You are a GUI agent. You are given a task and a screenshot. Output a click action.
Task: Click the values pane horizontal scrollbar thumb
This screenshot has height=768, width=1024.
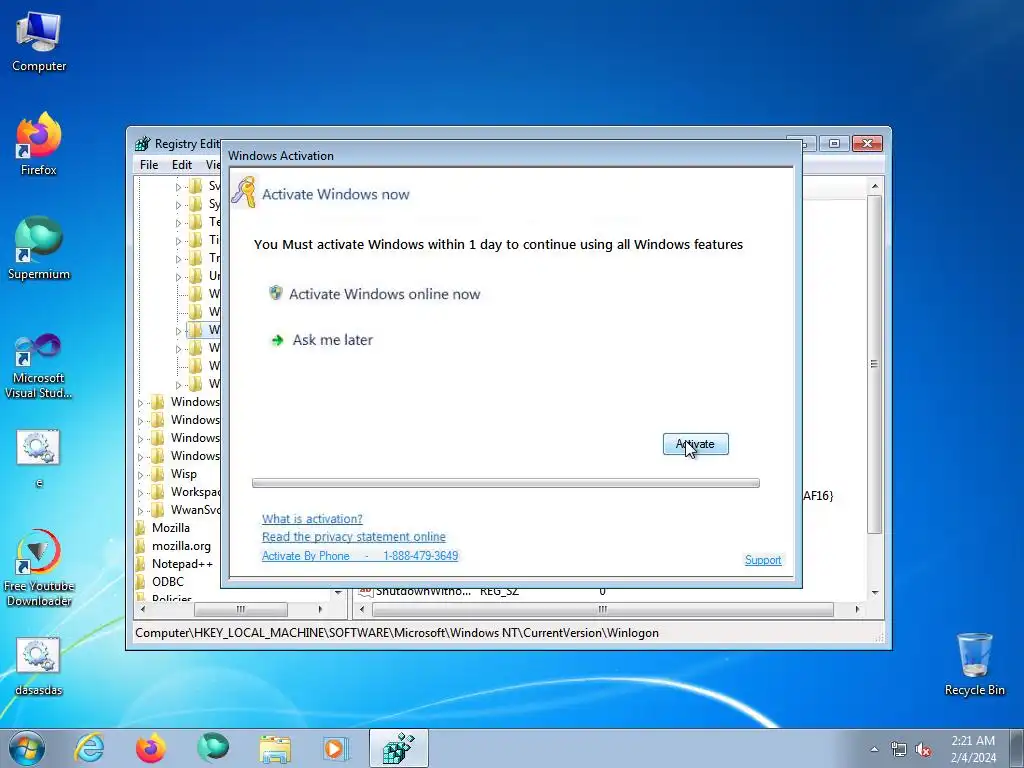pyautogui.click(x=602, y=609)
